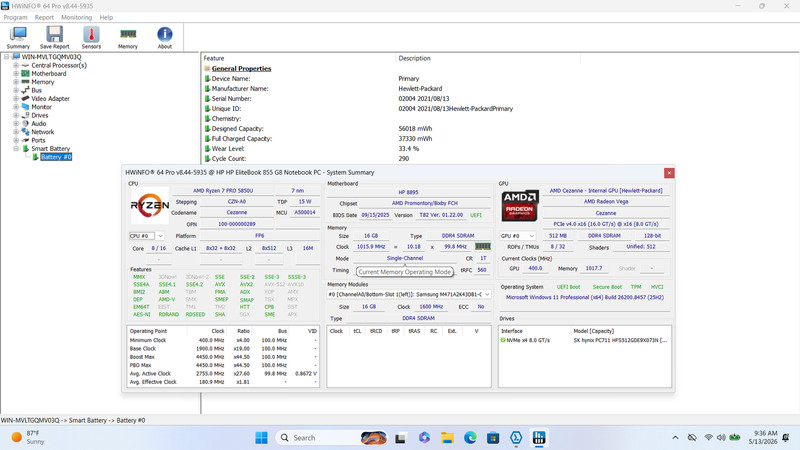Image resolution: width=800 pixels, height=450 pixels.
Task: Click the Microsoft Windows 11 Professional text
Action: pos(585,297)
